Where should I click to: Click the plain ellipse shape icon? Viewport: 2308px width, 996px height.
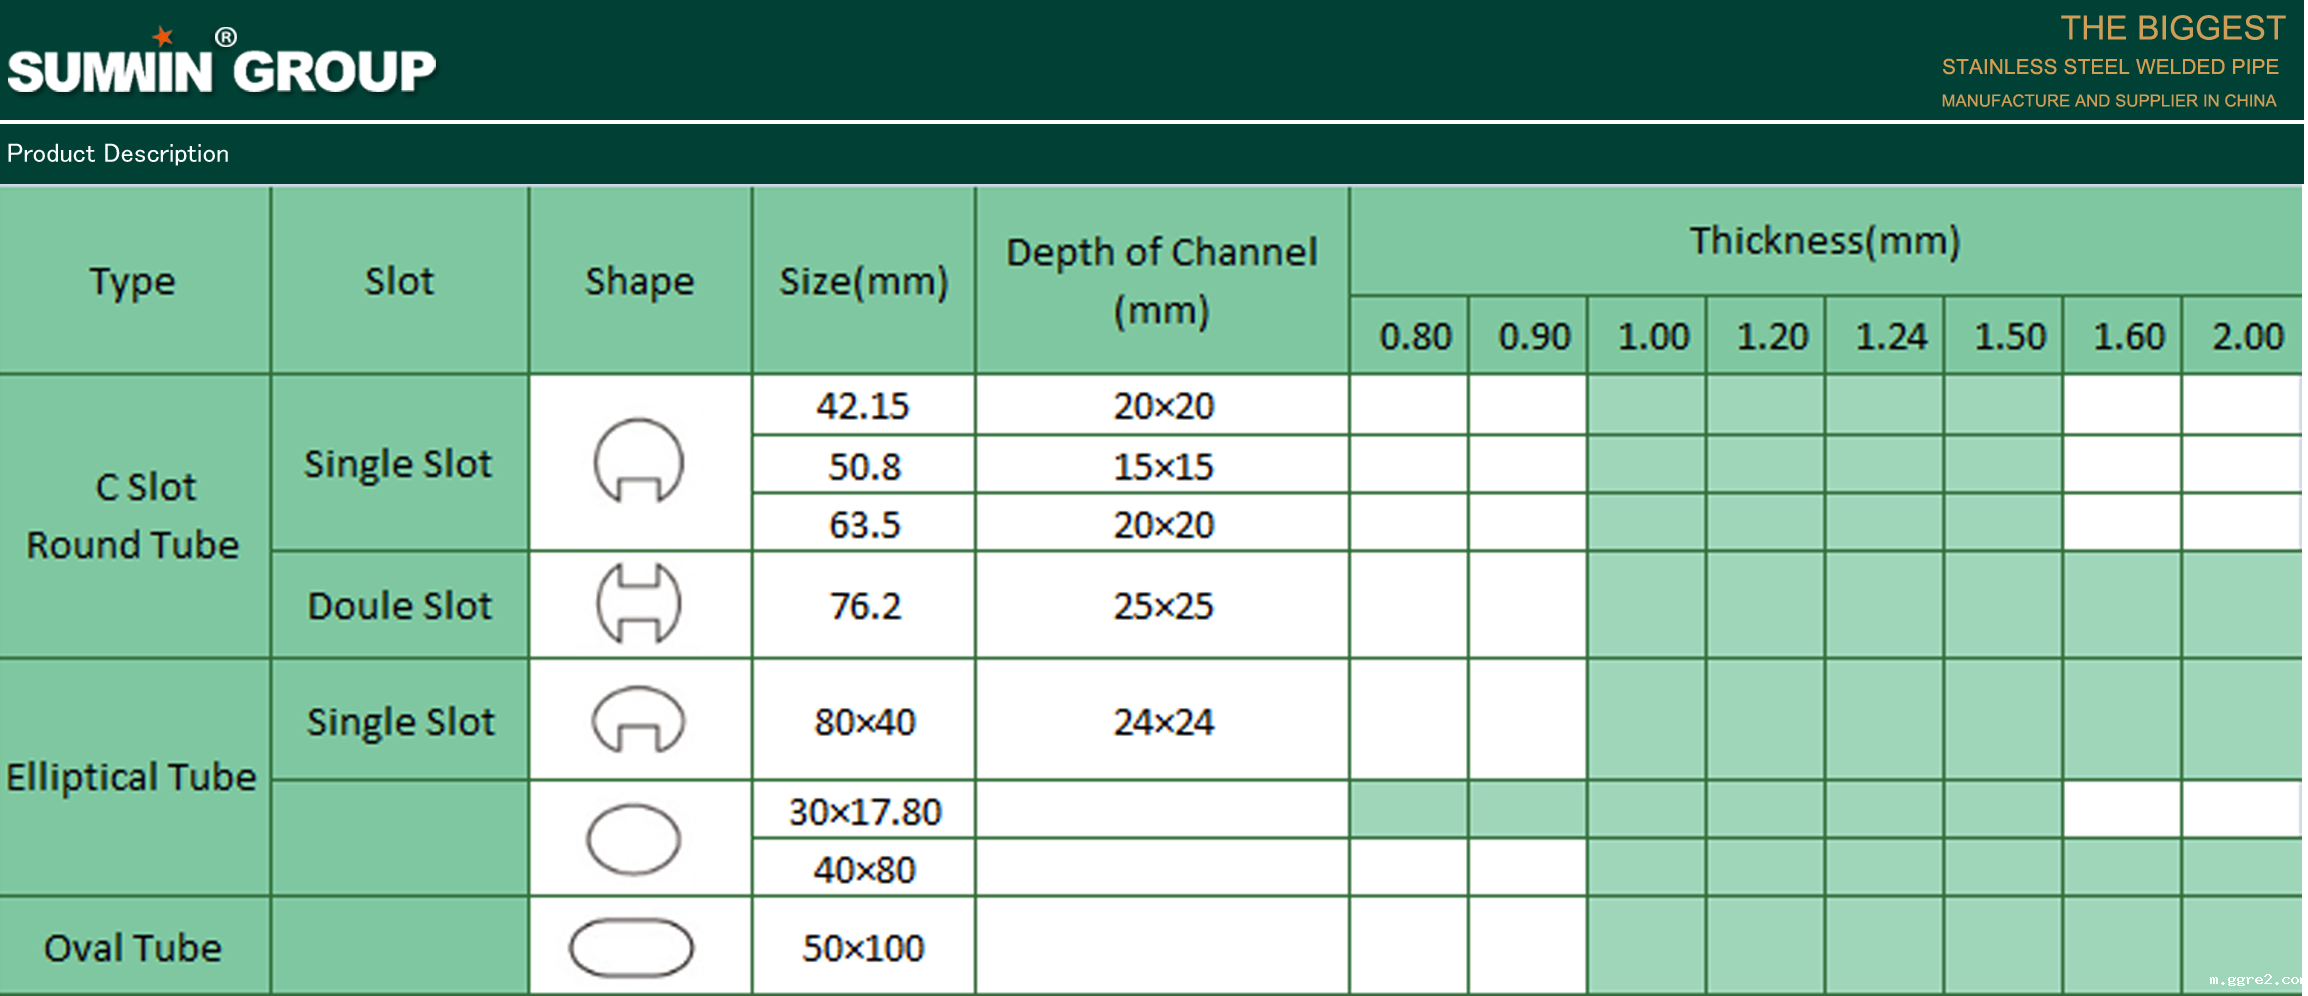pos(633,839)
